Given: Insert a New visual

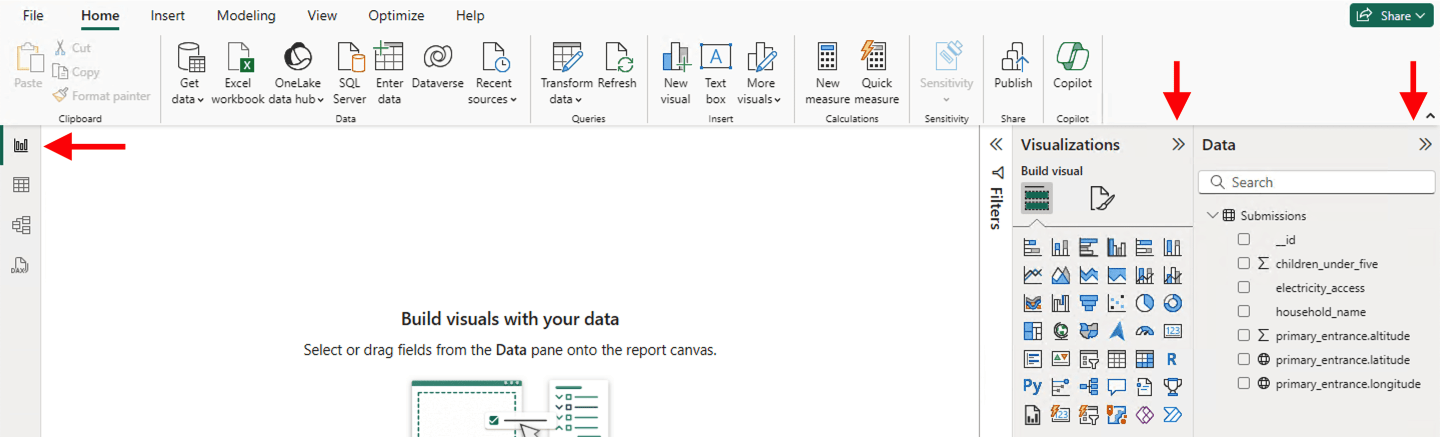Looking at the screenshot, I should tap(676, 73).
